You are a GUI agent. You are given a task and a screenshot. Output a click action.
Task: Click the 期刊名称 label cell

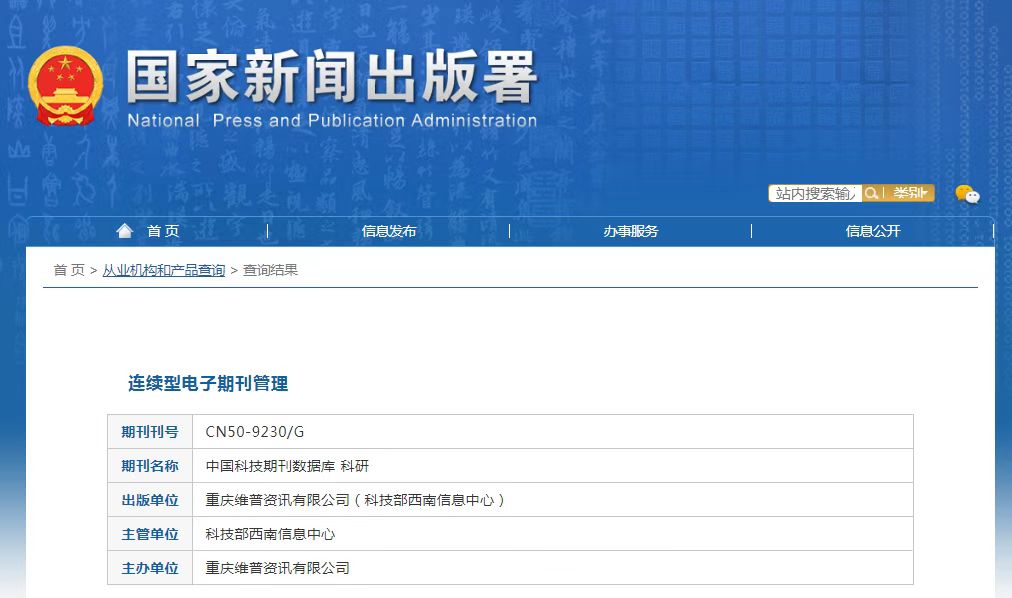(x=150, y=466)
